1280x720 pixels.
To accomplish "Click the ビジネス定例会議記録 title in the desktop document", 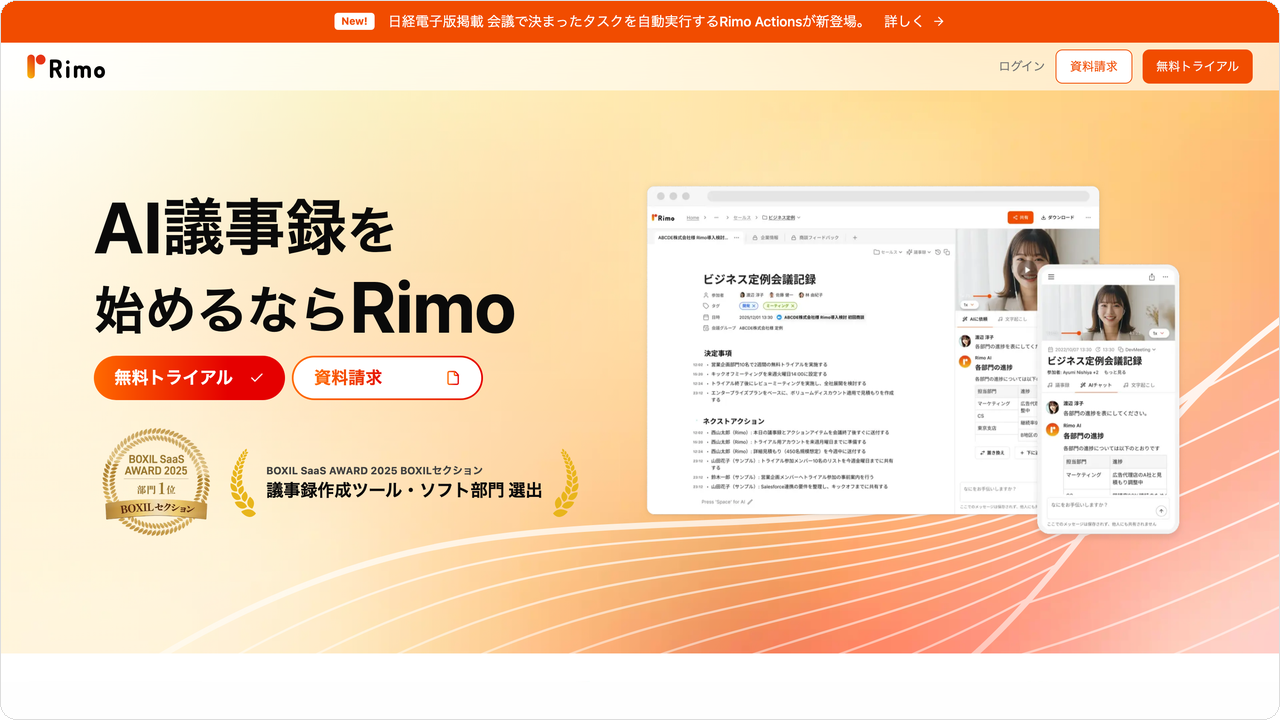I will tap(760, 279).
